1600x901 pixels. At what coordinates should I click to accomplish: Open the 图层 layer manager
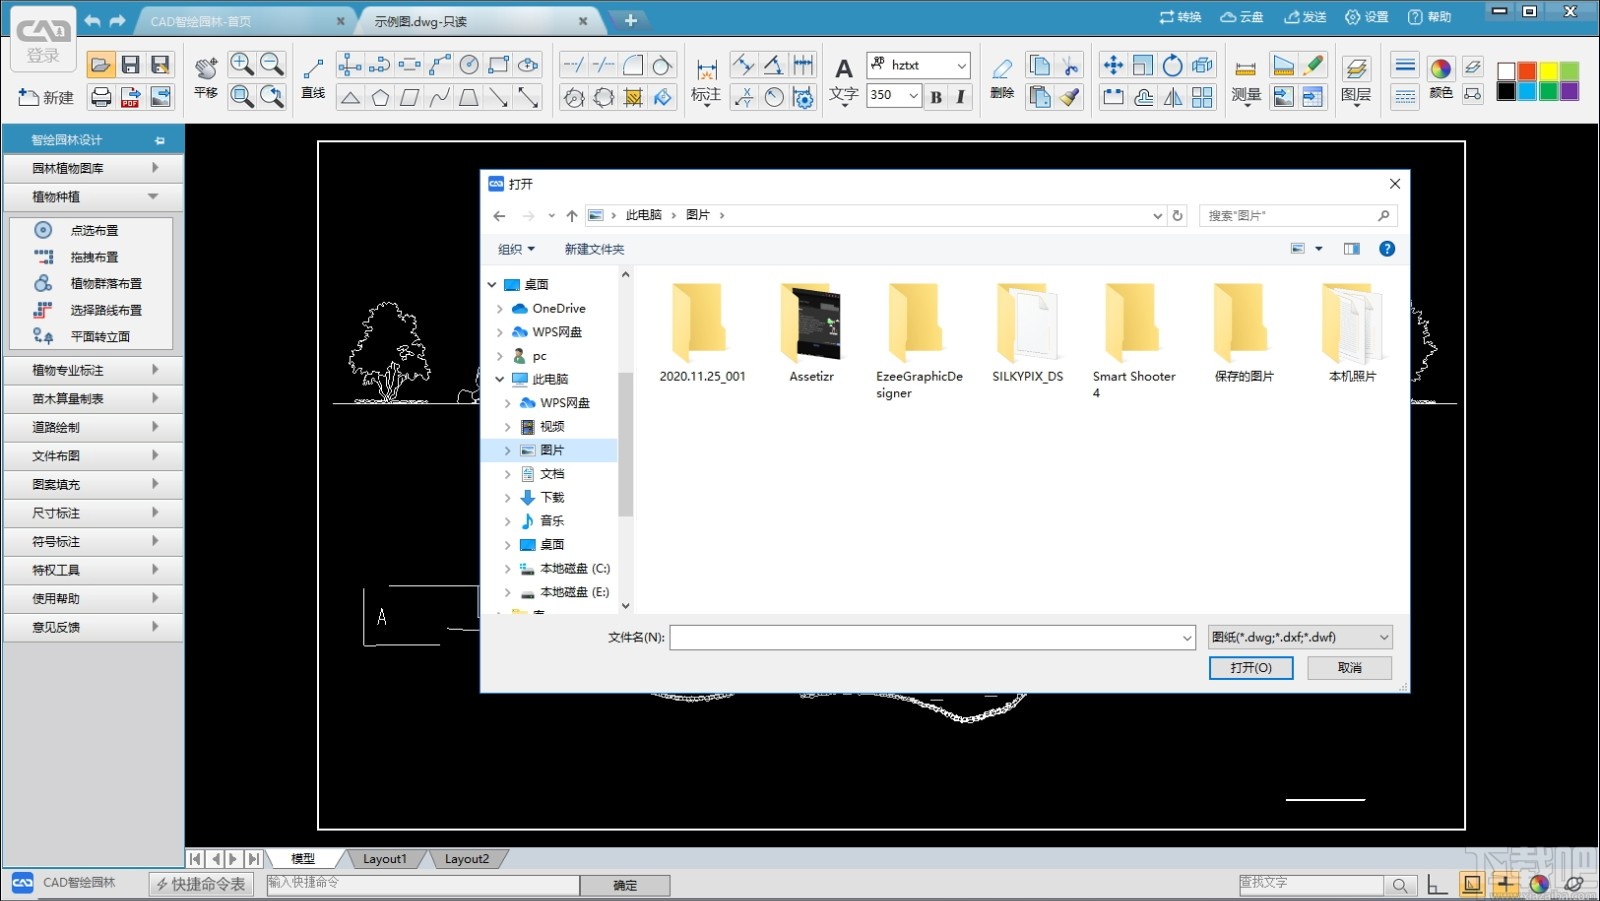click(x=1357, y=80)
